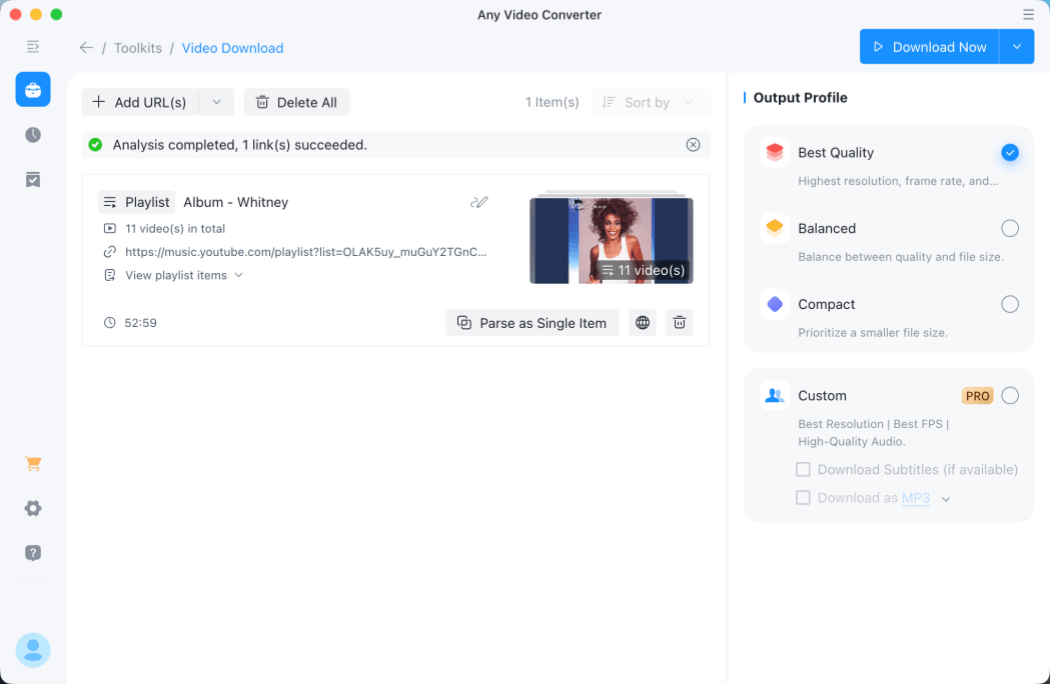Image resolution: width=1050 pixels, height=684 pixels.
Task: Open the MP3 format dropdown chevron
Action: click(x=946, y=498)
